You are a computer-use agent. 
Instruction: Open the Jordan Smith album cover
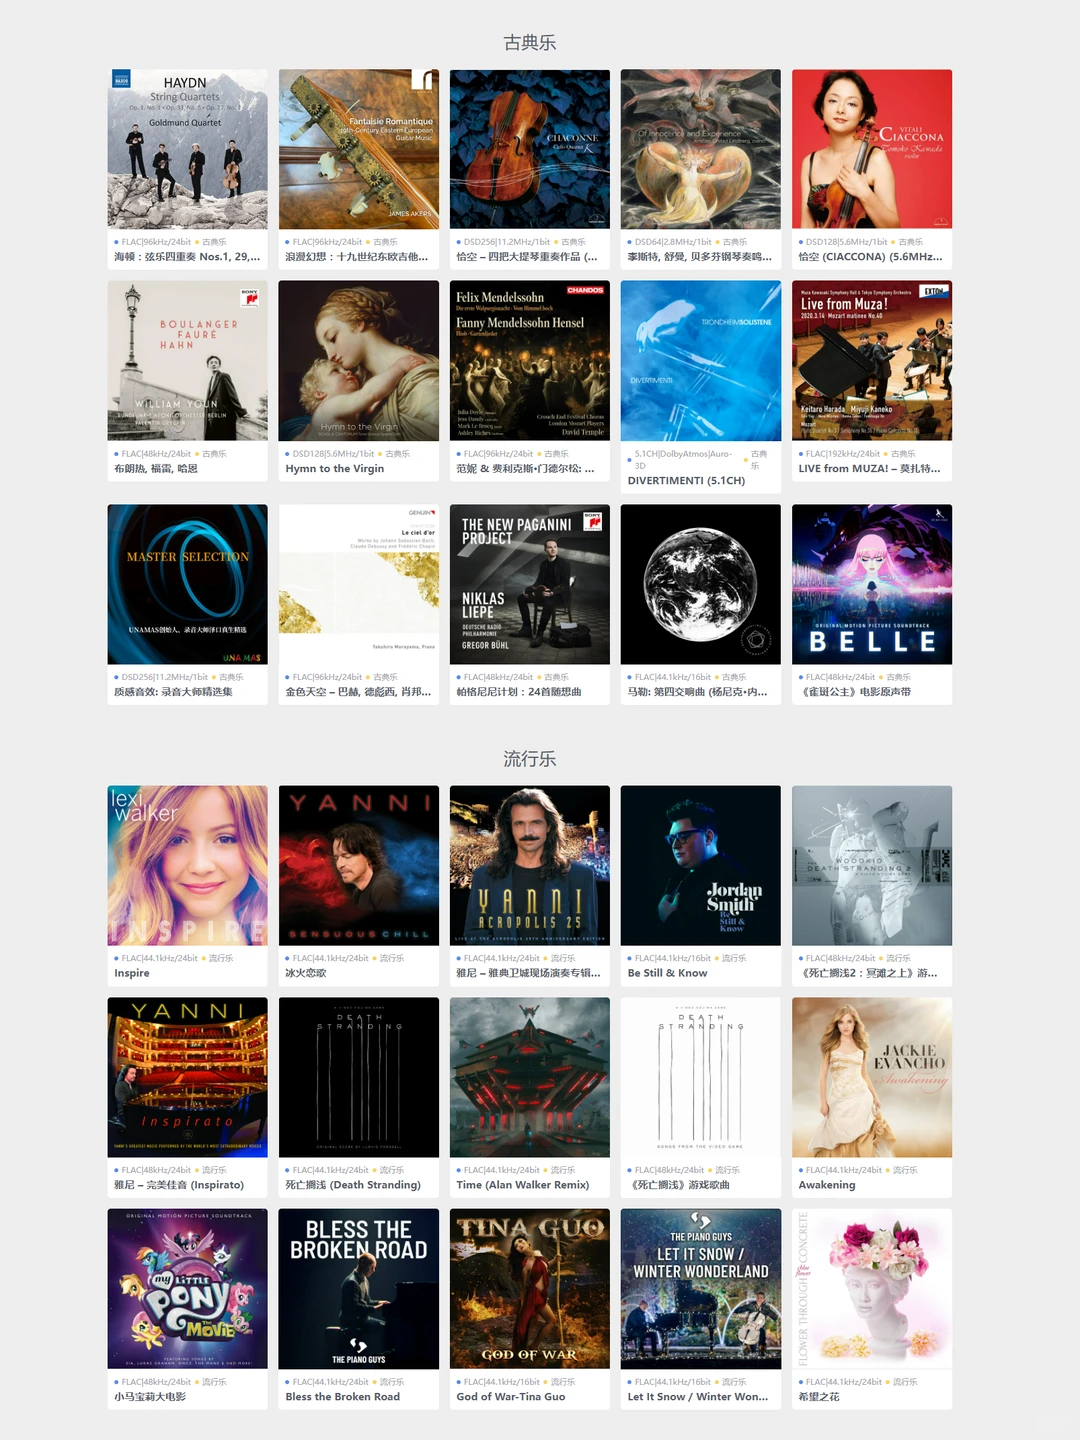[701, 865]
